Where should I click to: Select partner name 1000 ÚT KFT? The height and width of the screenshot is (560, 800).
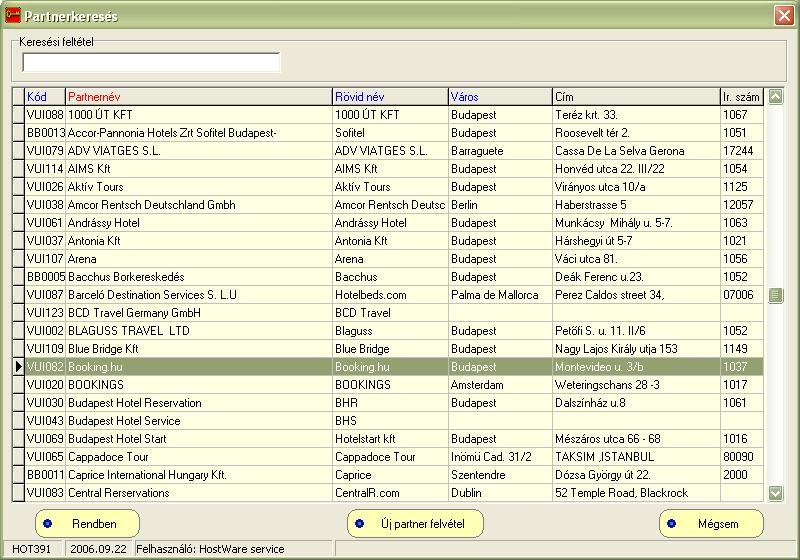(100, 115)
